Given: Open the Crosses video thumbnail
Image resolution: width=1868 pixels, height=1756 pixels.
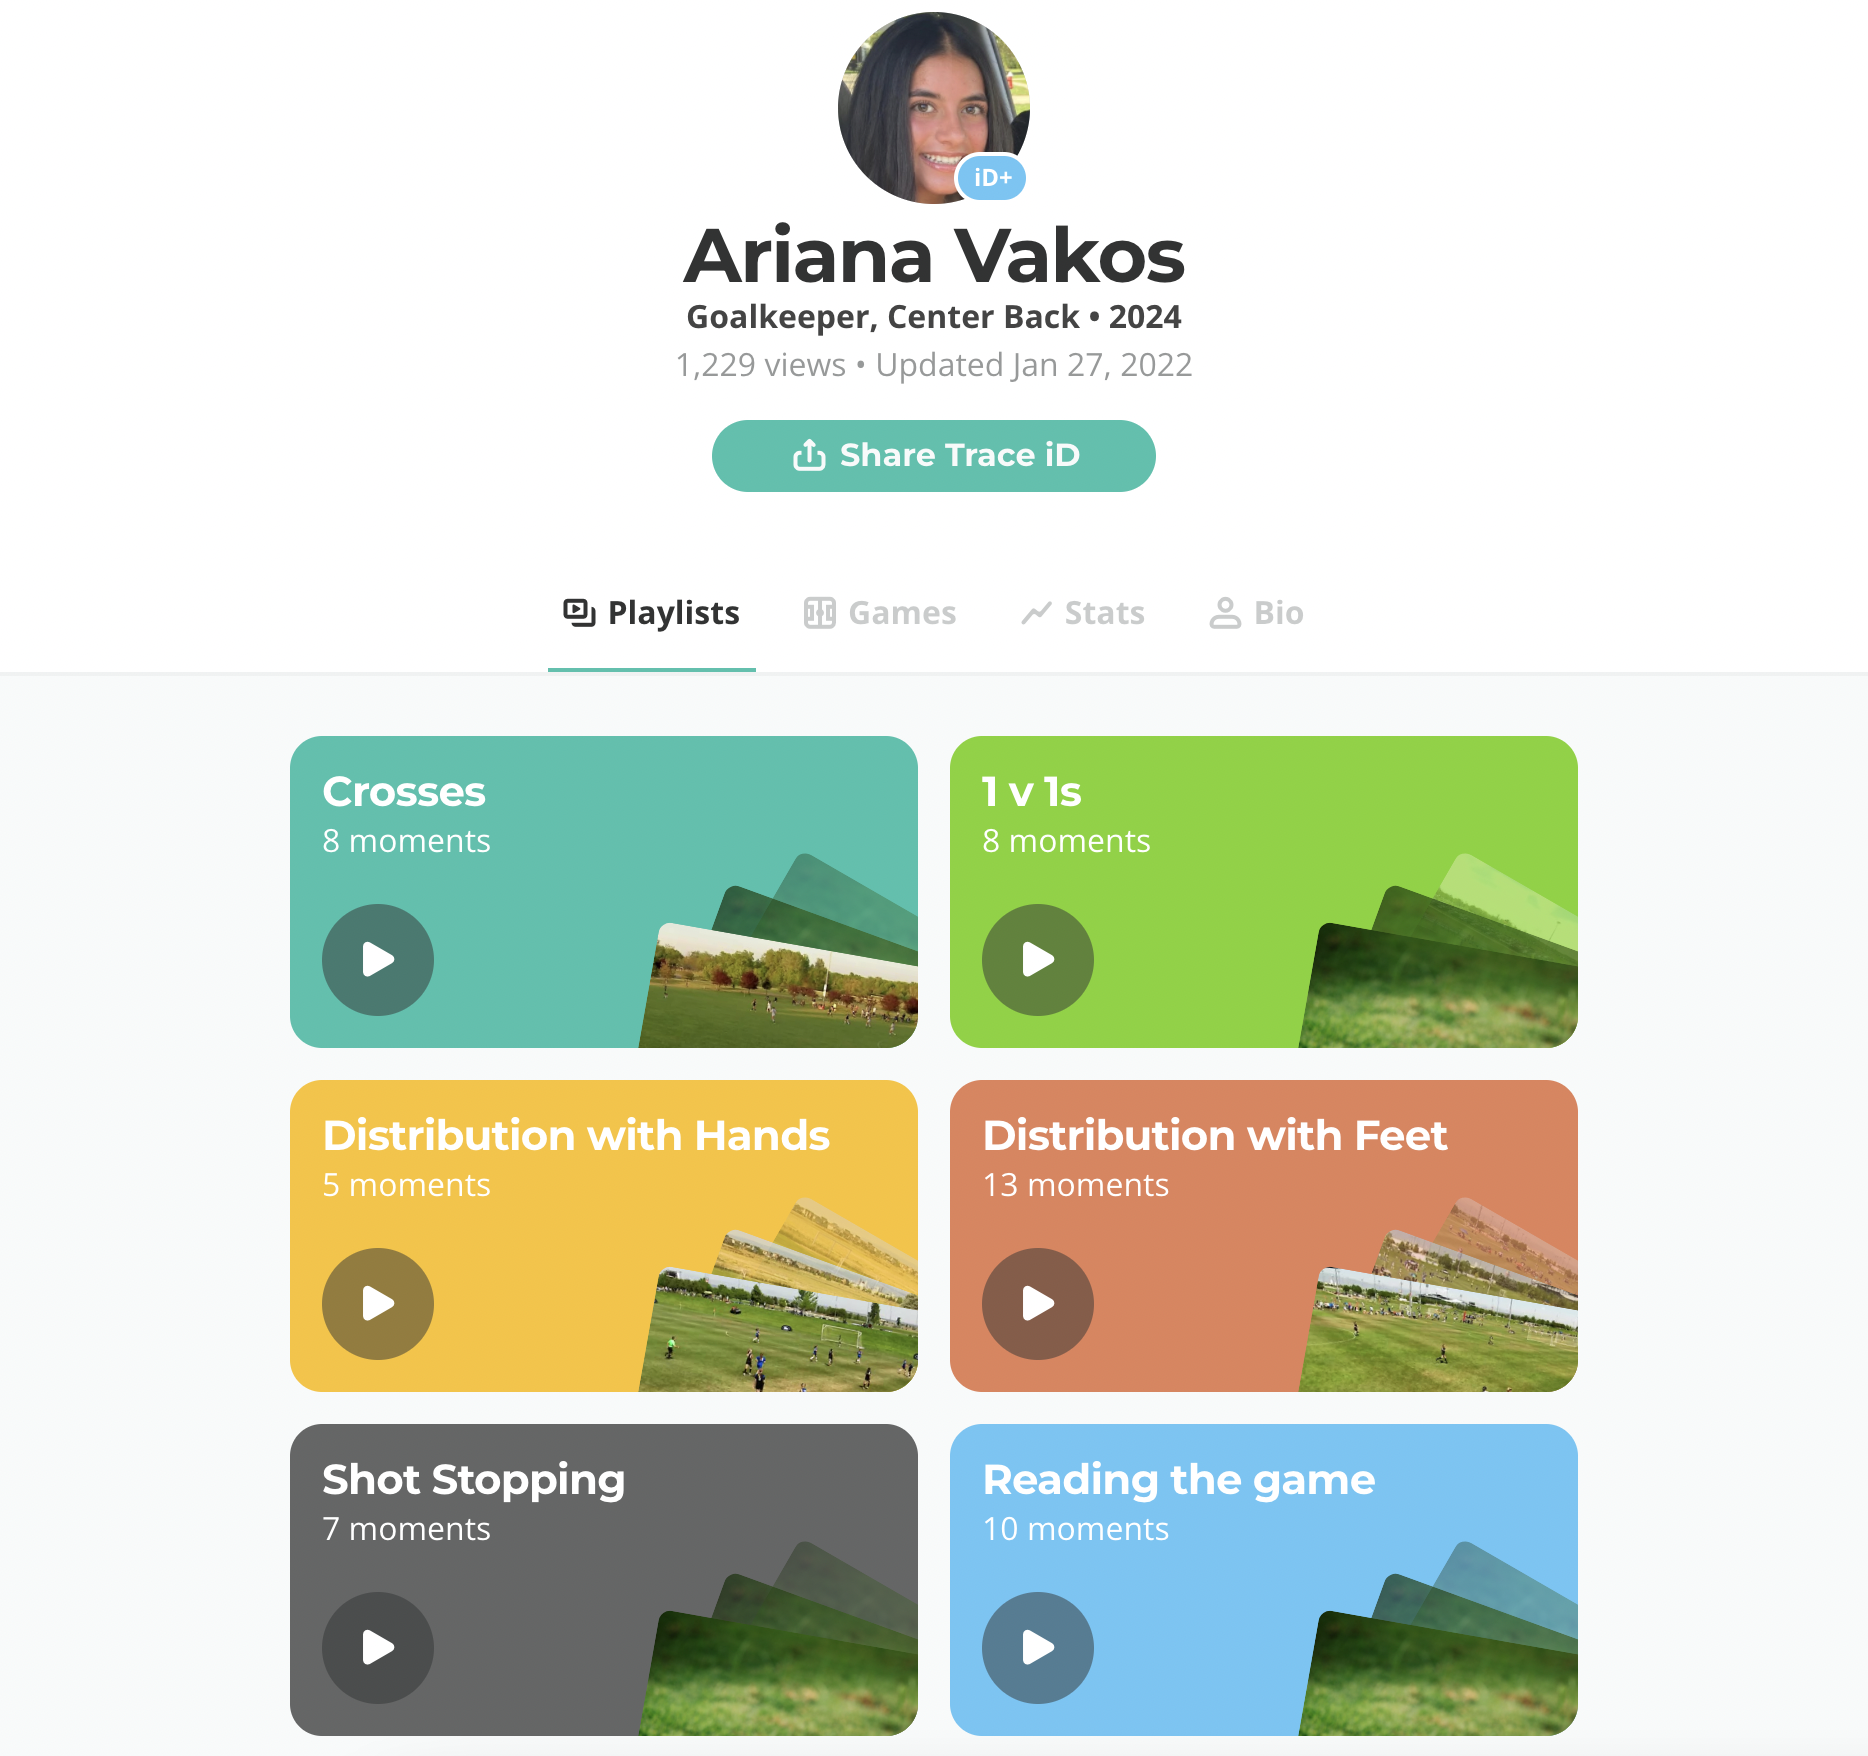Looking at the screenshot, I should [780, 986].
